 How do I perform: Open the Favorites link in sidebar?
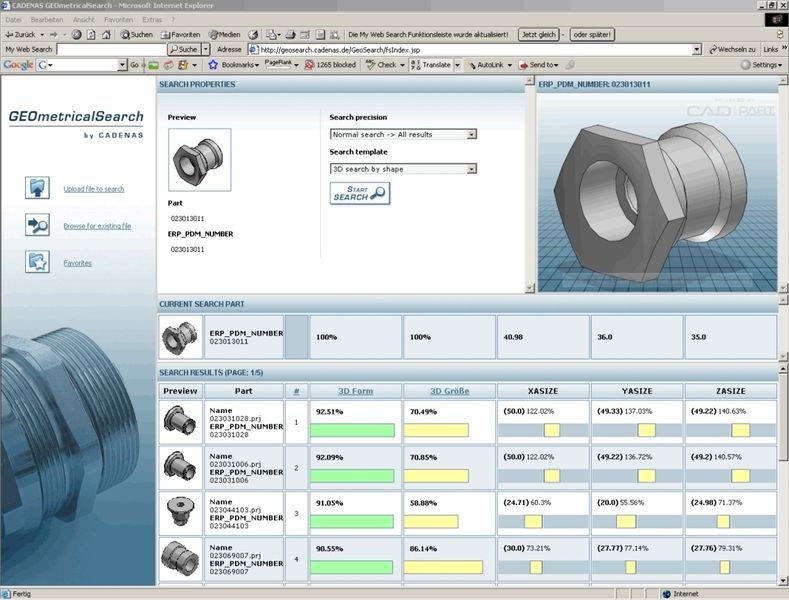pos(77,263)
